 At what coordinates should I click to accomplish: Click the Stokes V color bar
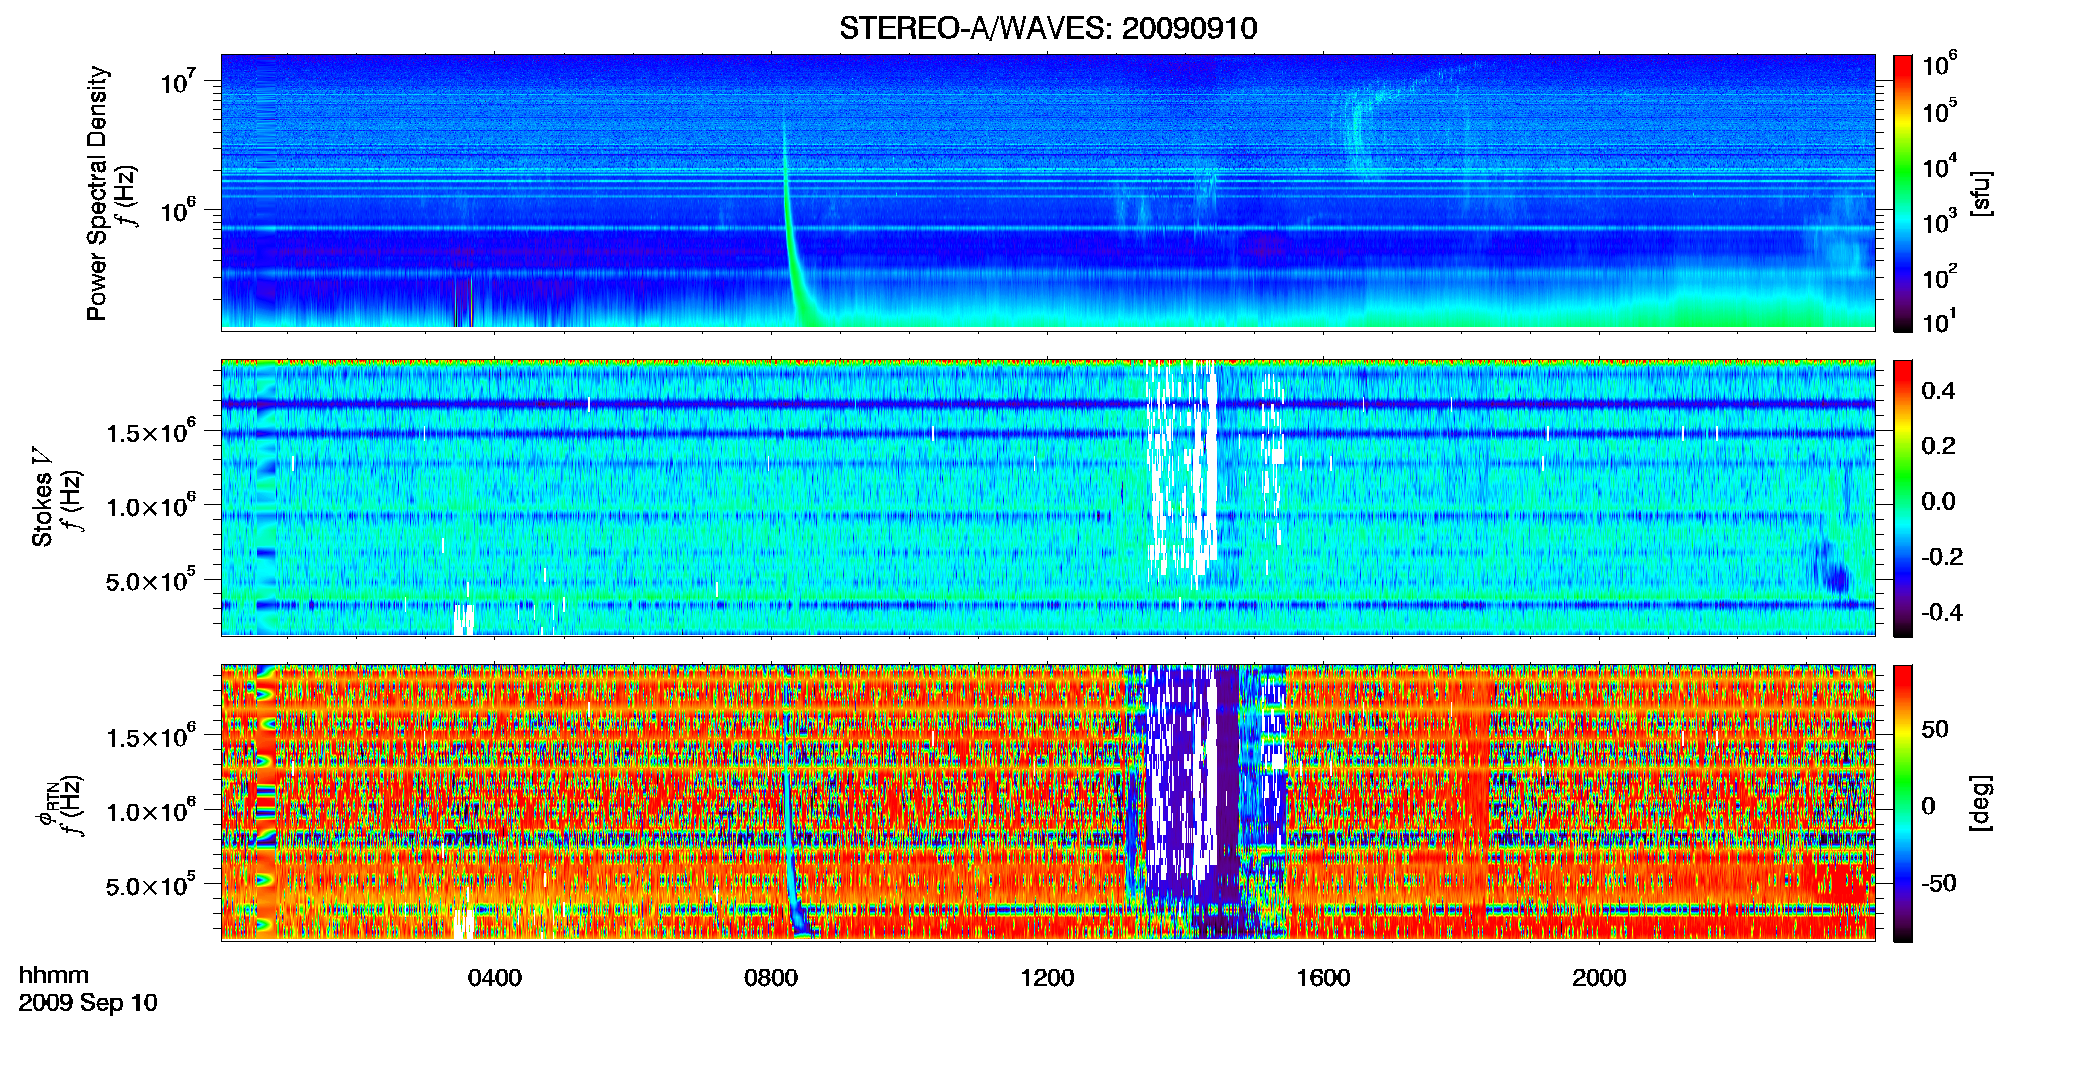[1902, 498]
